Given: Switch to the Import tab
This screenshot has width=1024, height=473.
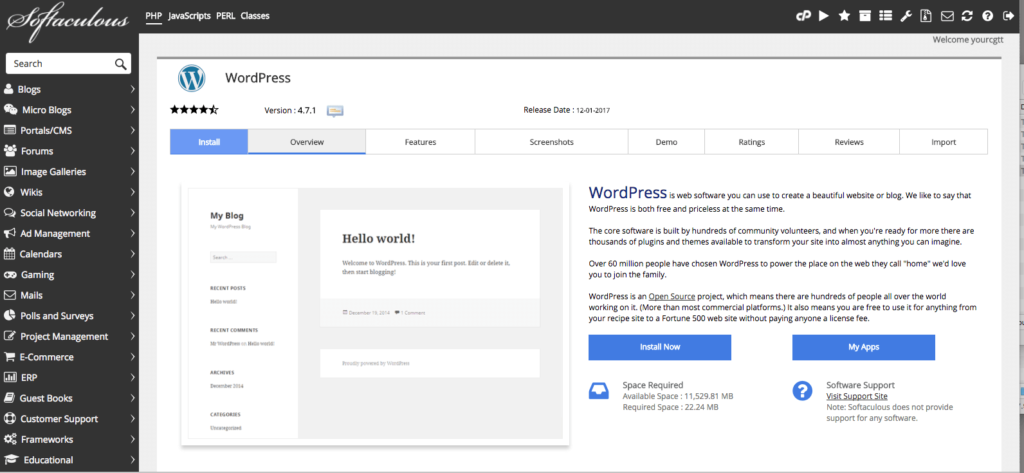Looking at the screenshot, I should coord(944,142).
